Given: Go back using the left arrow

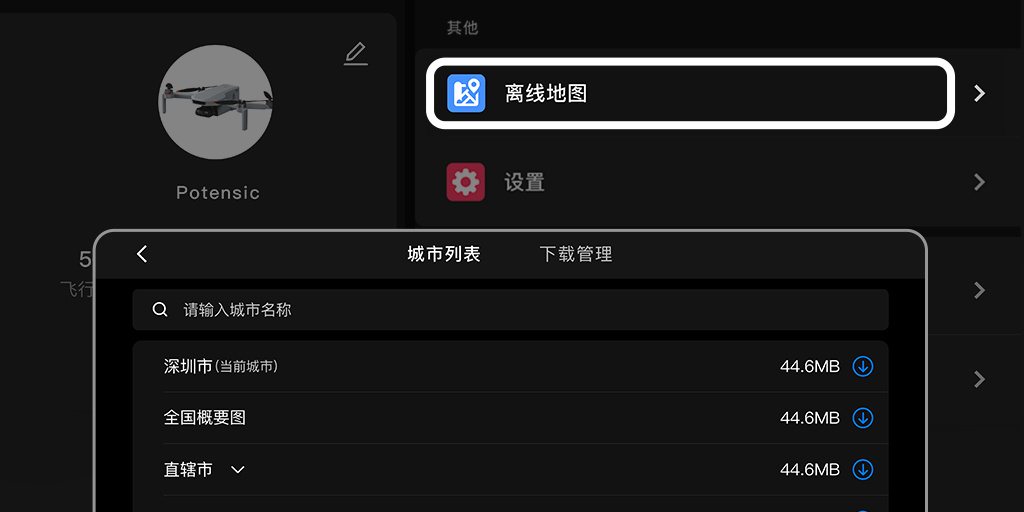Looking at the screenshot, I should (x=142, y=254).
